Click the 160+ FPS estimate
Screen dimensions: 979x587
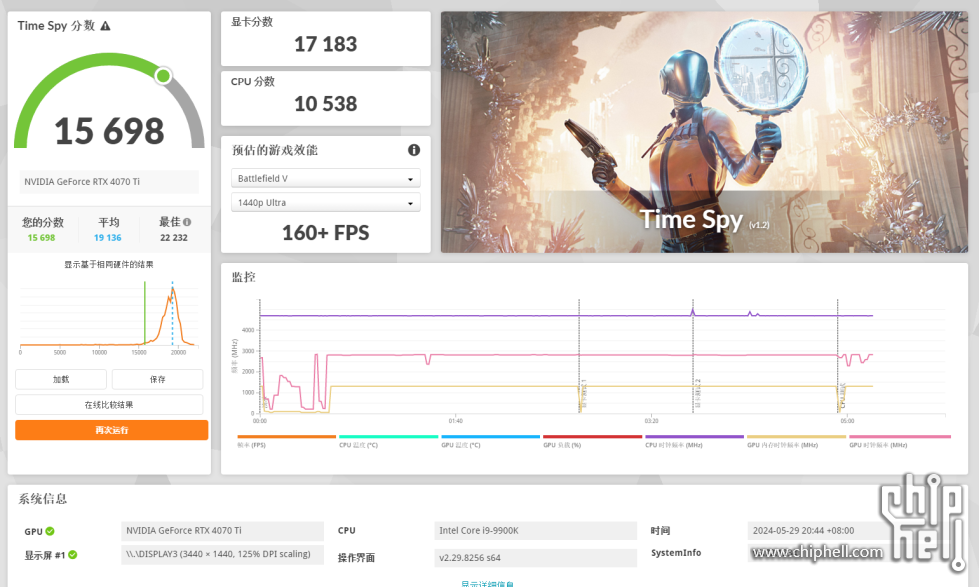325,233
